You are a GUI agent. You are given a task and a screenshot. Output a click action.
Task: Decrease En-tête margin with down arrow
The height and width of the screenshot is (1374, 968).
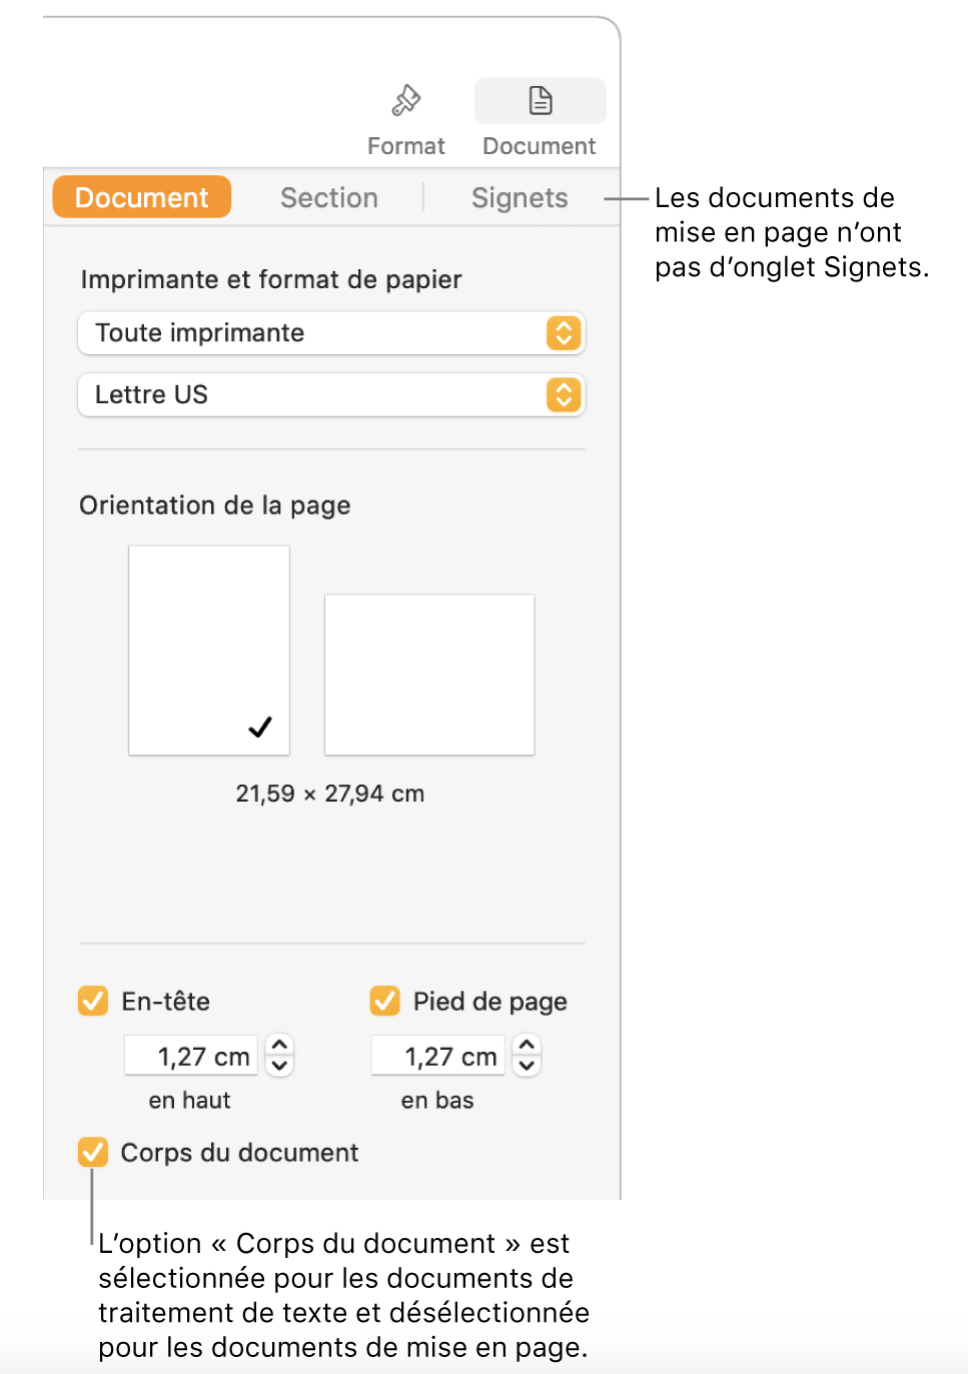[280, 1066]
